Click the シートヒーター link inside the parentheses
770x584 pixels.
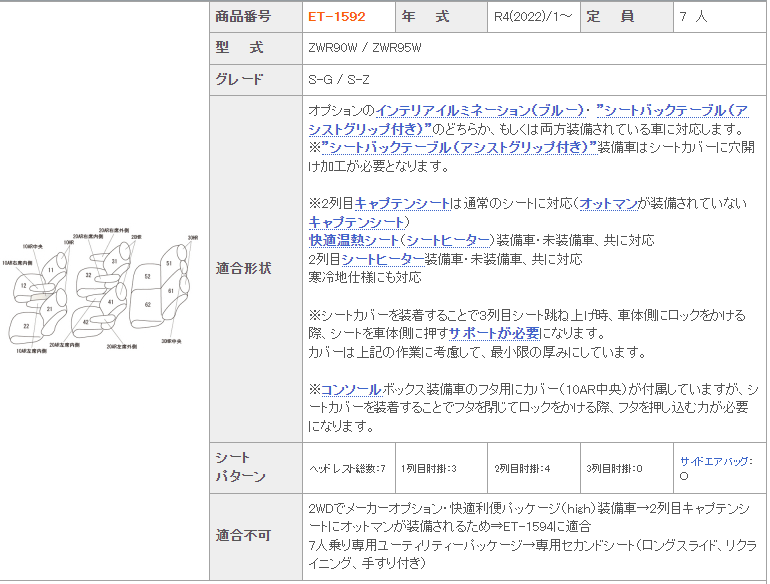click(448, 240)
